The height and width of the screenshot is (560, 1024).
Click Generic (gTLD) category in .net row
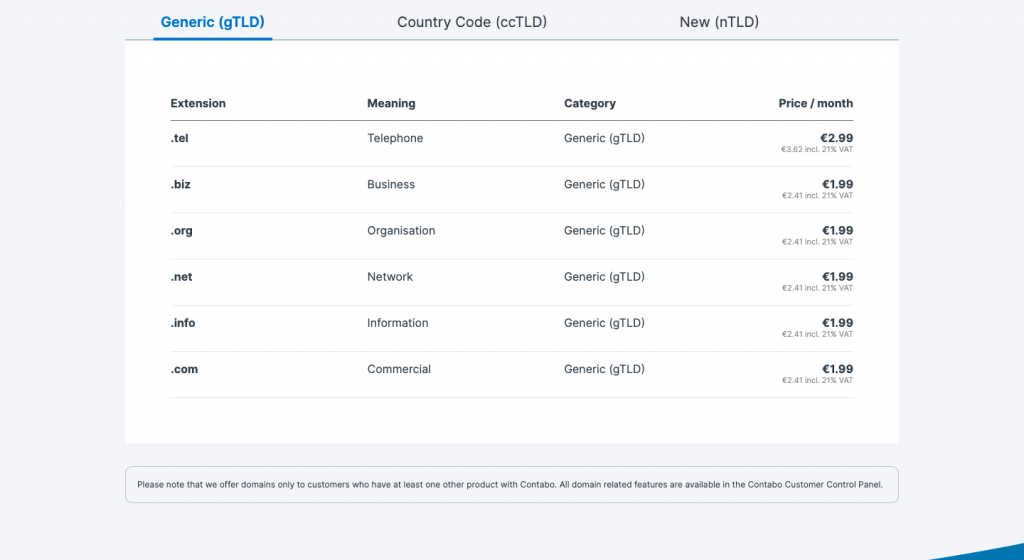pyautogui.click(x=604, y=277)
